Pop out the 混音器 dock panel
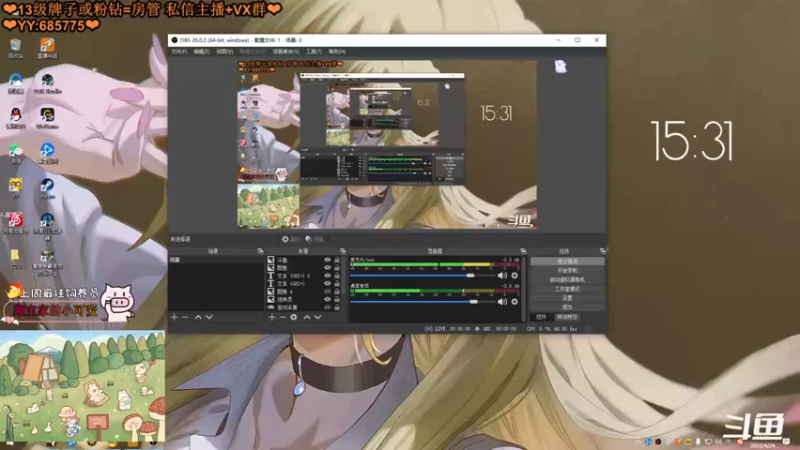This screenshot has width=800, height=450. pyautogui.click(x=523, y=251)
